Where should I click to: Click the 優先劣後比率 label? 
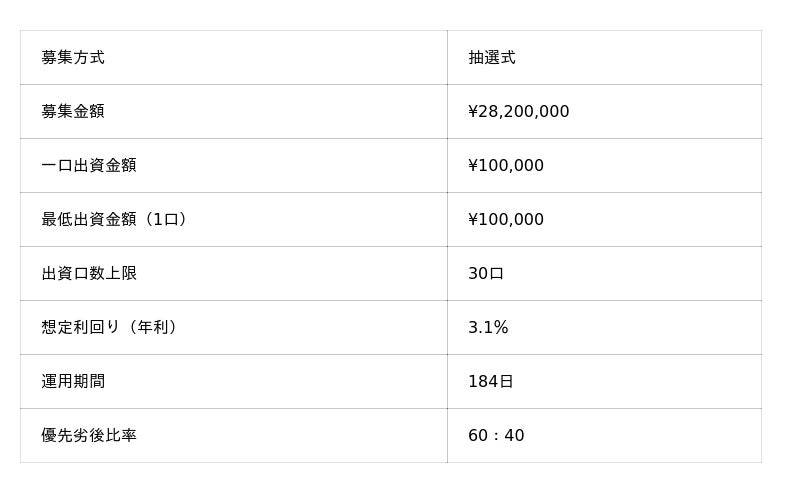(x=89, y=436)
